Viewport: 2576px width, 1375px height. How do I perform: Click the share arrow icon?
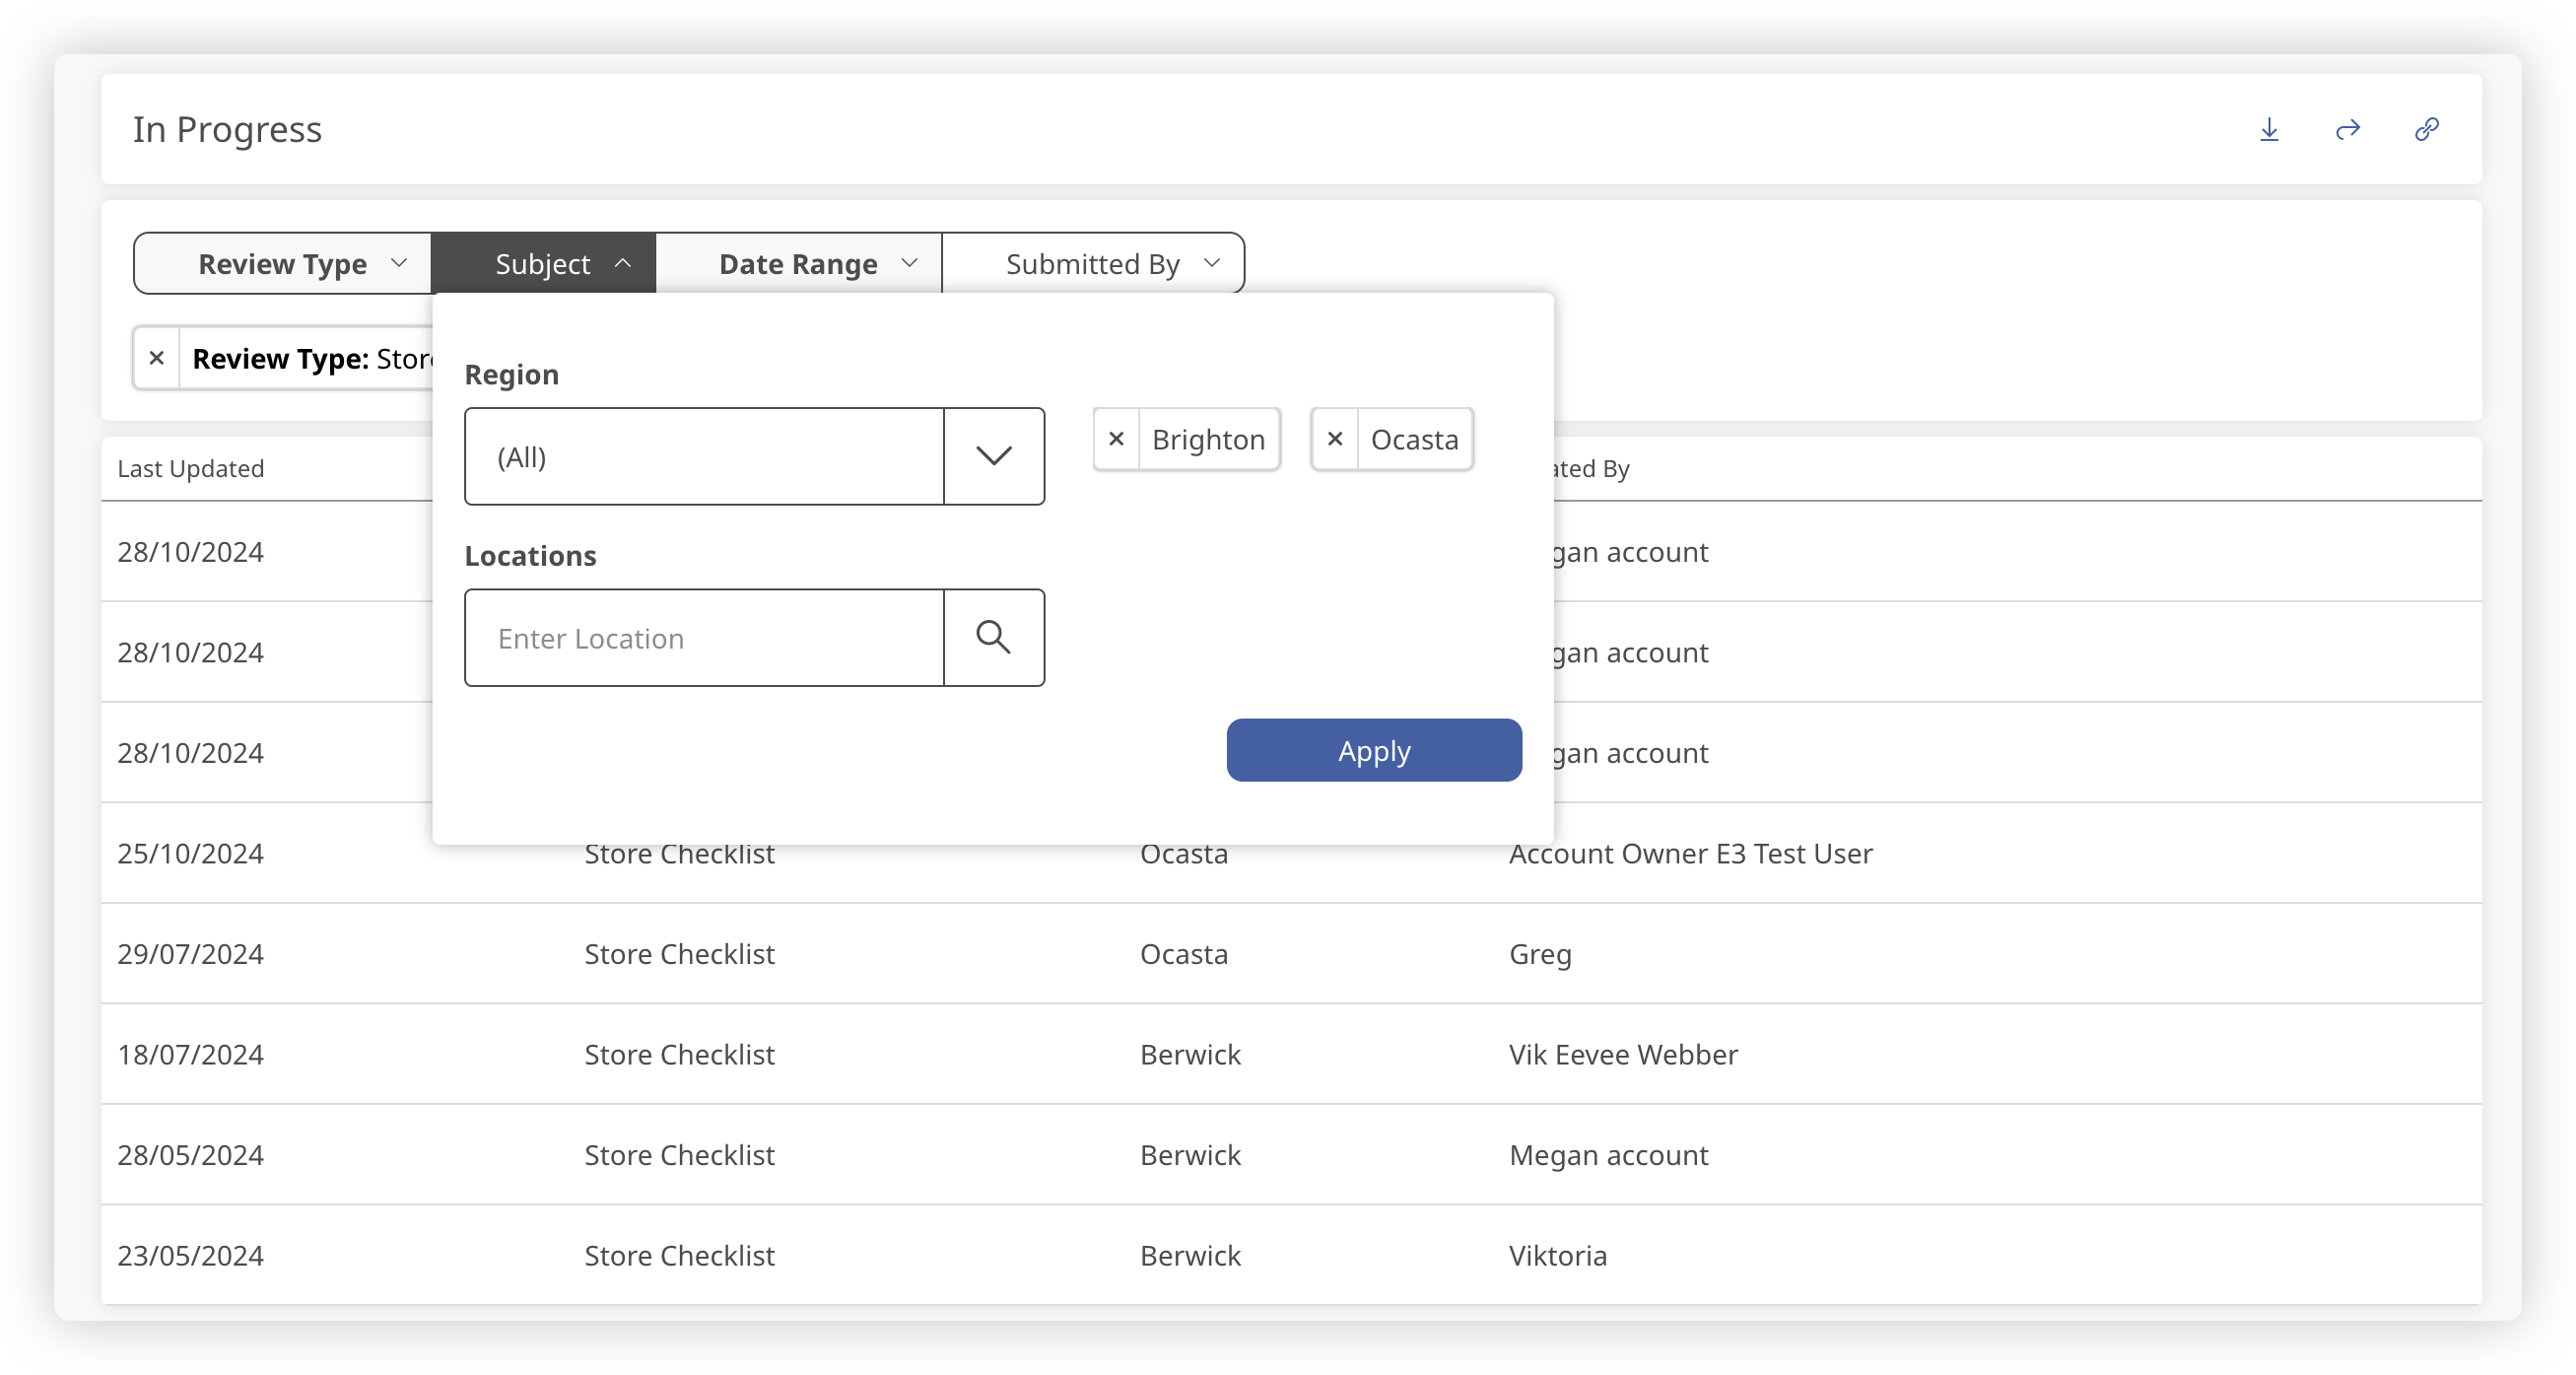point(2347,129)
